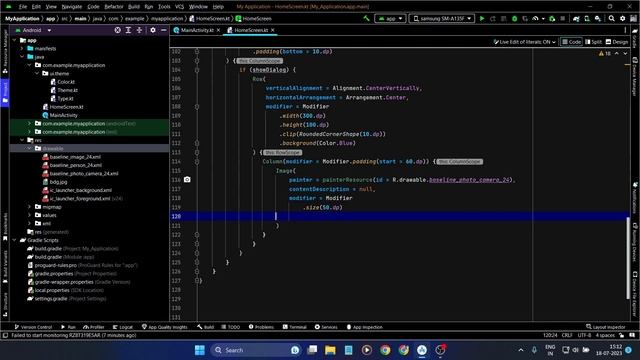The image size is (640, 360).
Task: Go to previous highlighted error arrow
Action: (x=617, y=53)
